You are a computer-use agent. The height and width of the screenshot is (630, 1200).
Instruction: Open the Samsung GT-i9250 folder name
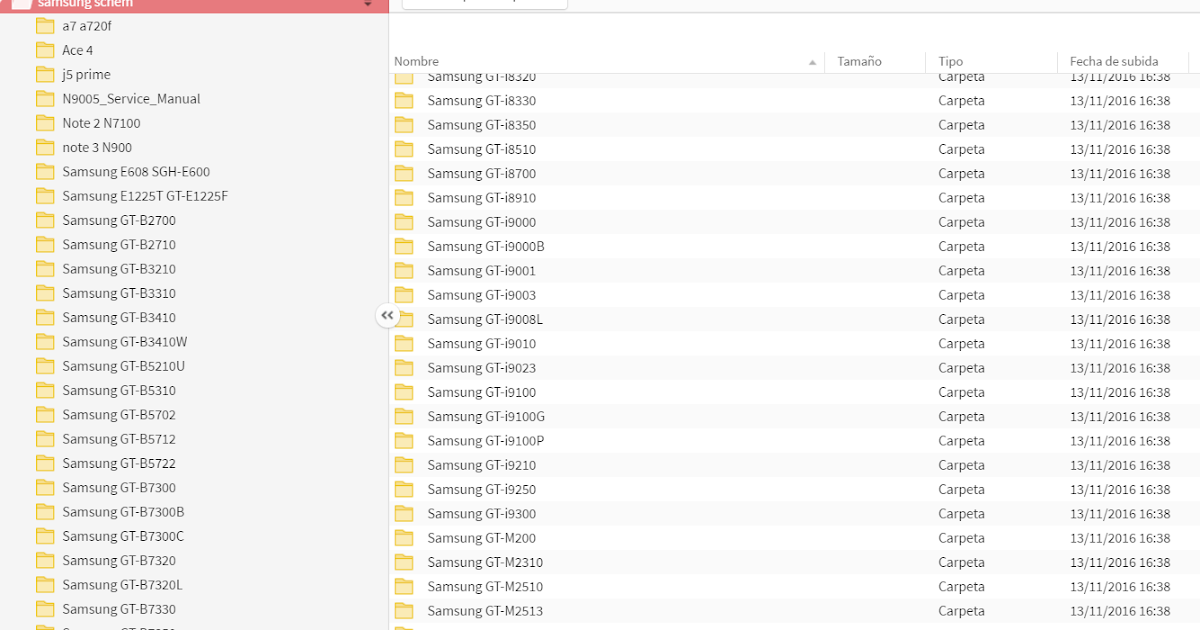(x=482, y=489)
